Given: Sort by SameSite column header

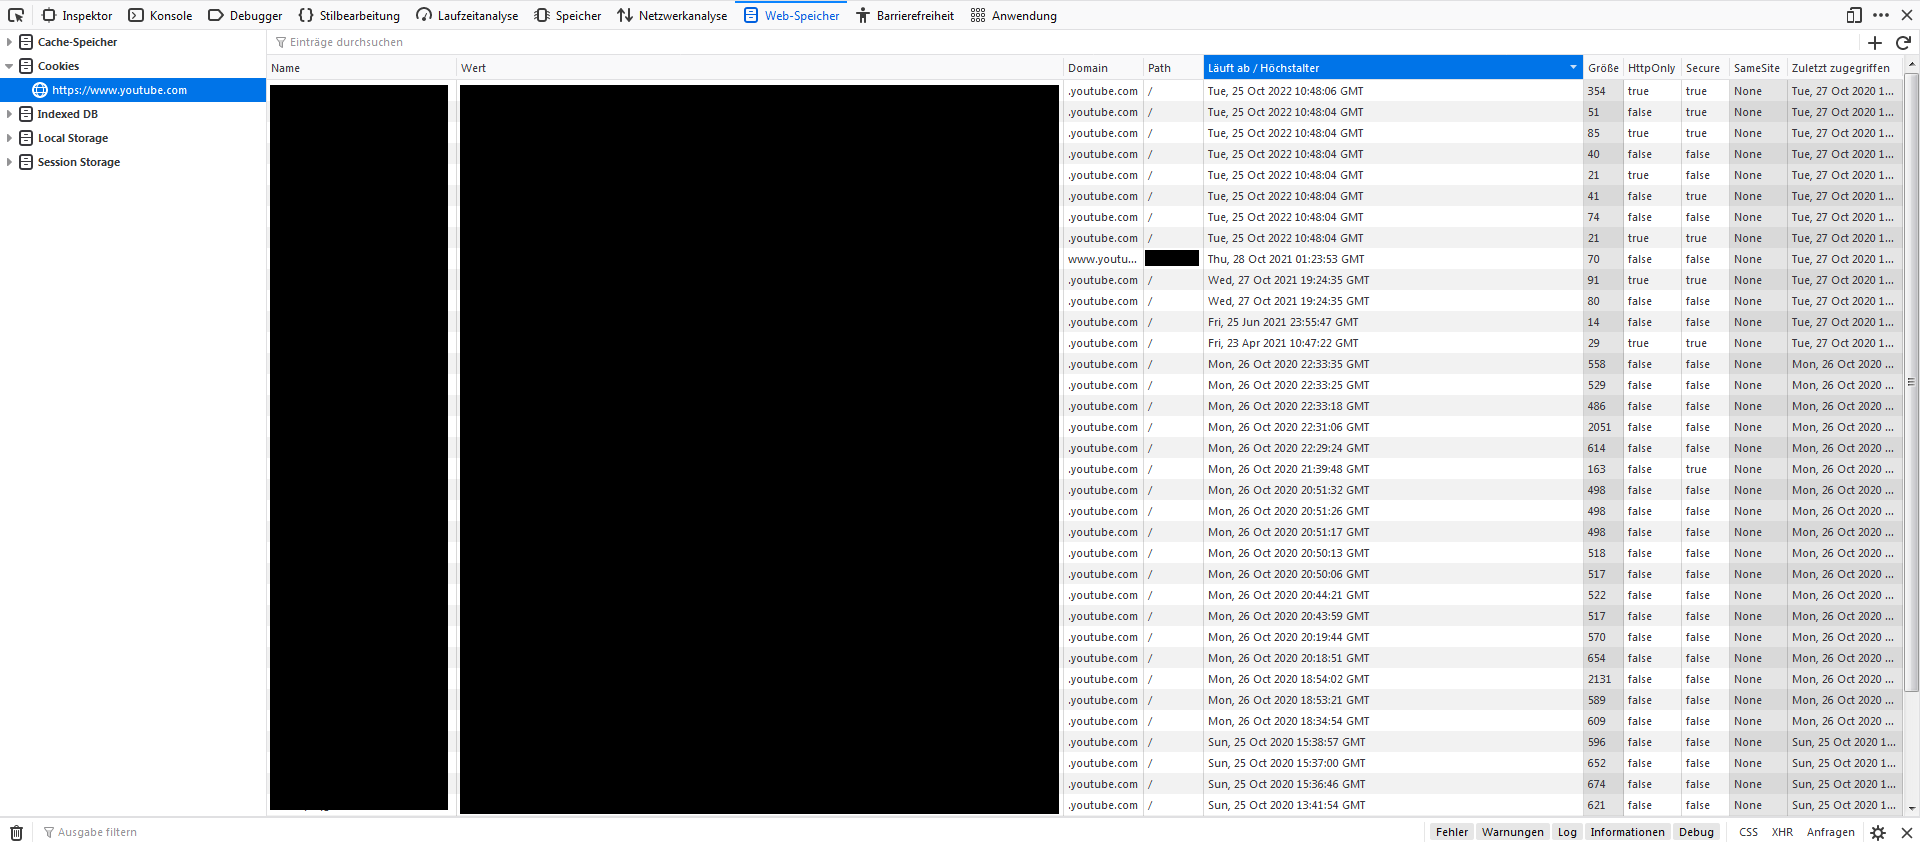Looking at the screenshot, I should 1758,68.
